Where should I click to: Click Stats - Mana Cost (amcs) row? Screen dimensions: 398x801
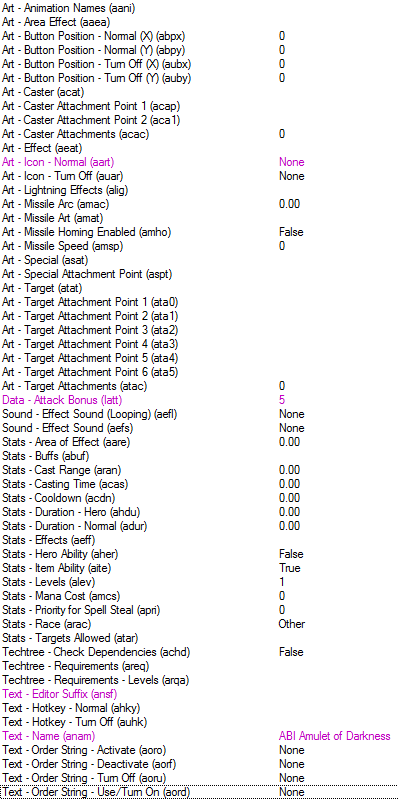point(199,596)
